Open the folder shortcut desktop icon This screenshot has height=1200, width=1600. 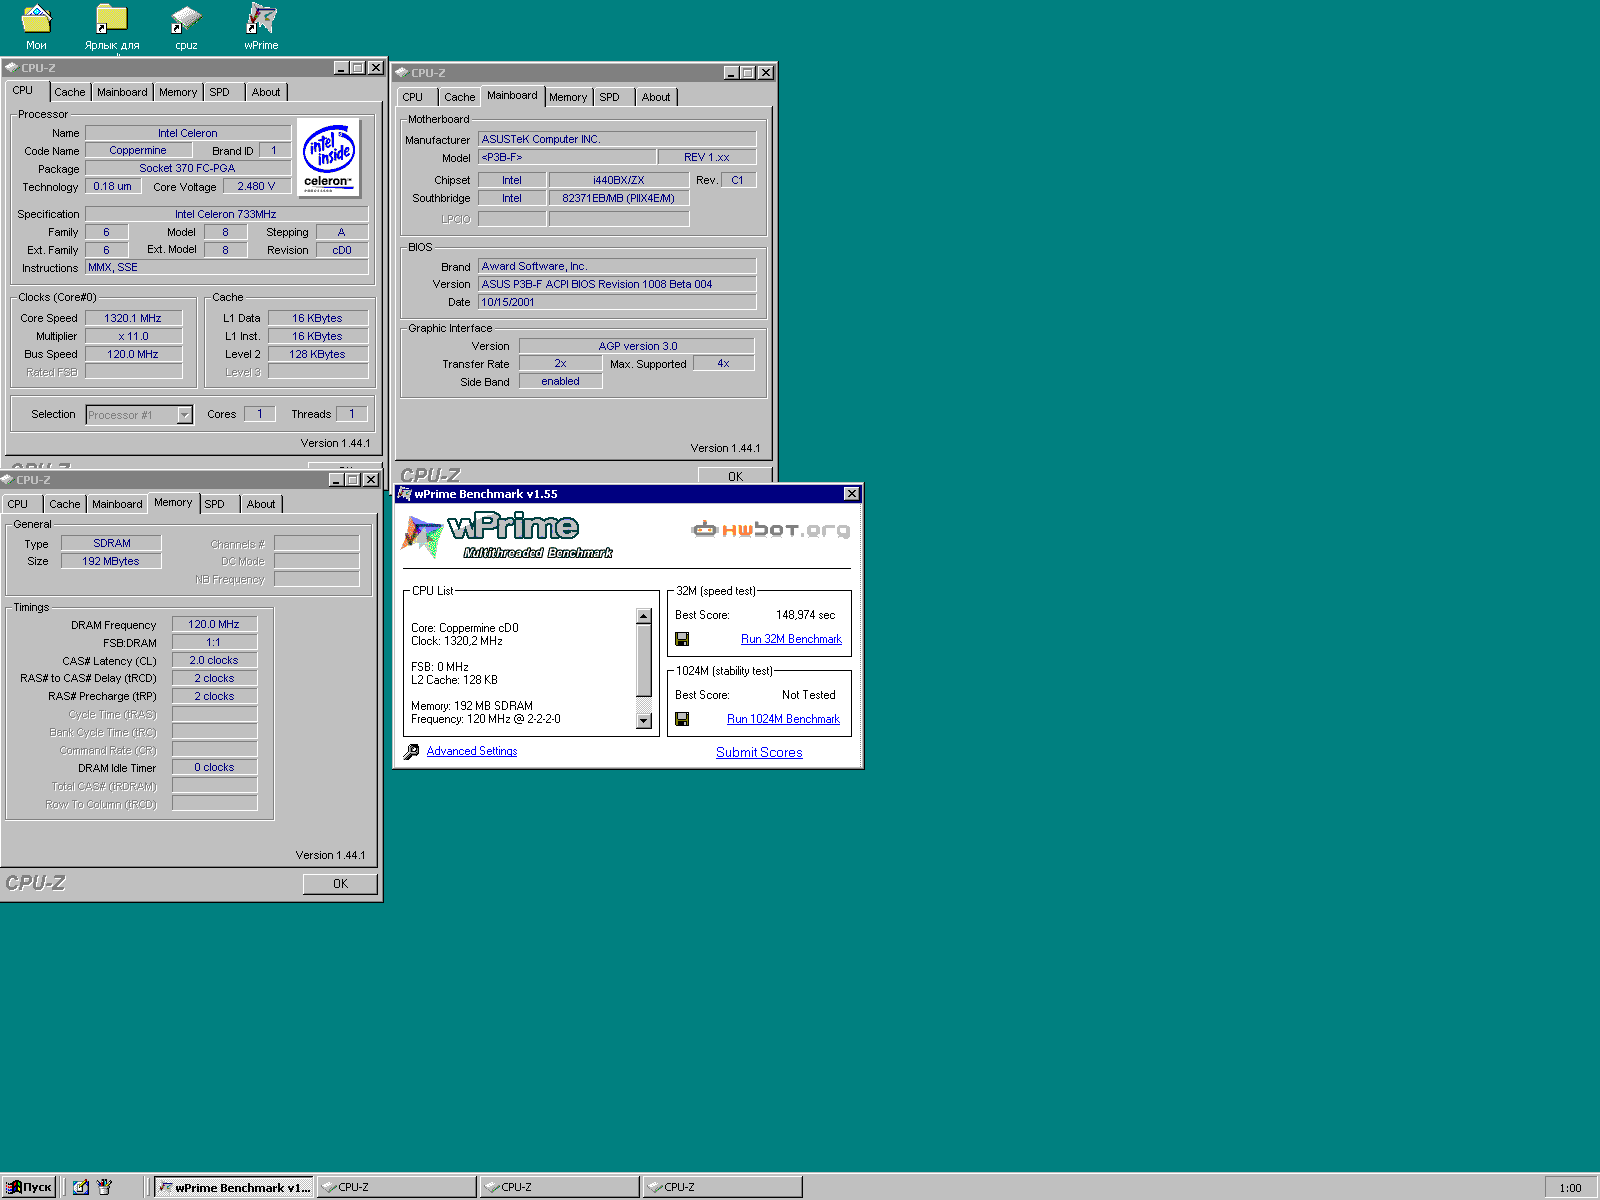coord(111,26)
